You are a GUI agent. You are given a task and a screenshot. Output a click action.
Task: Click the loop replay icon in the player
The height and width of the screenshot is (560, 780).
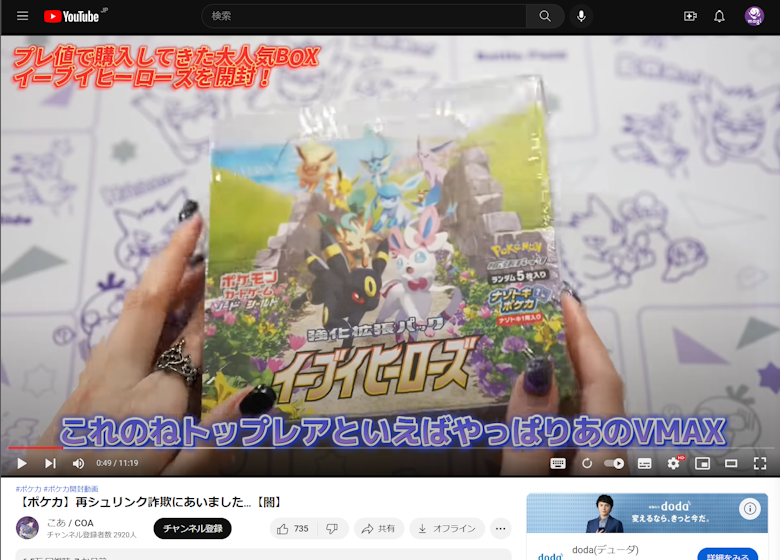(x=587, y=464)
